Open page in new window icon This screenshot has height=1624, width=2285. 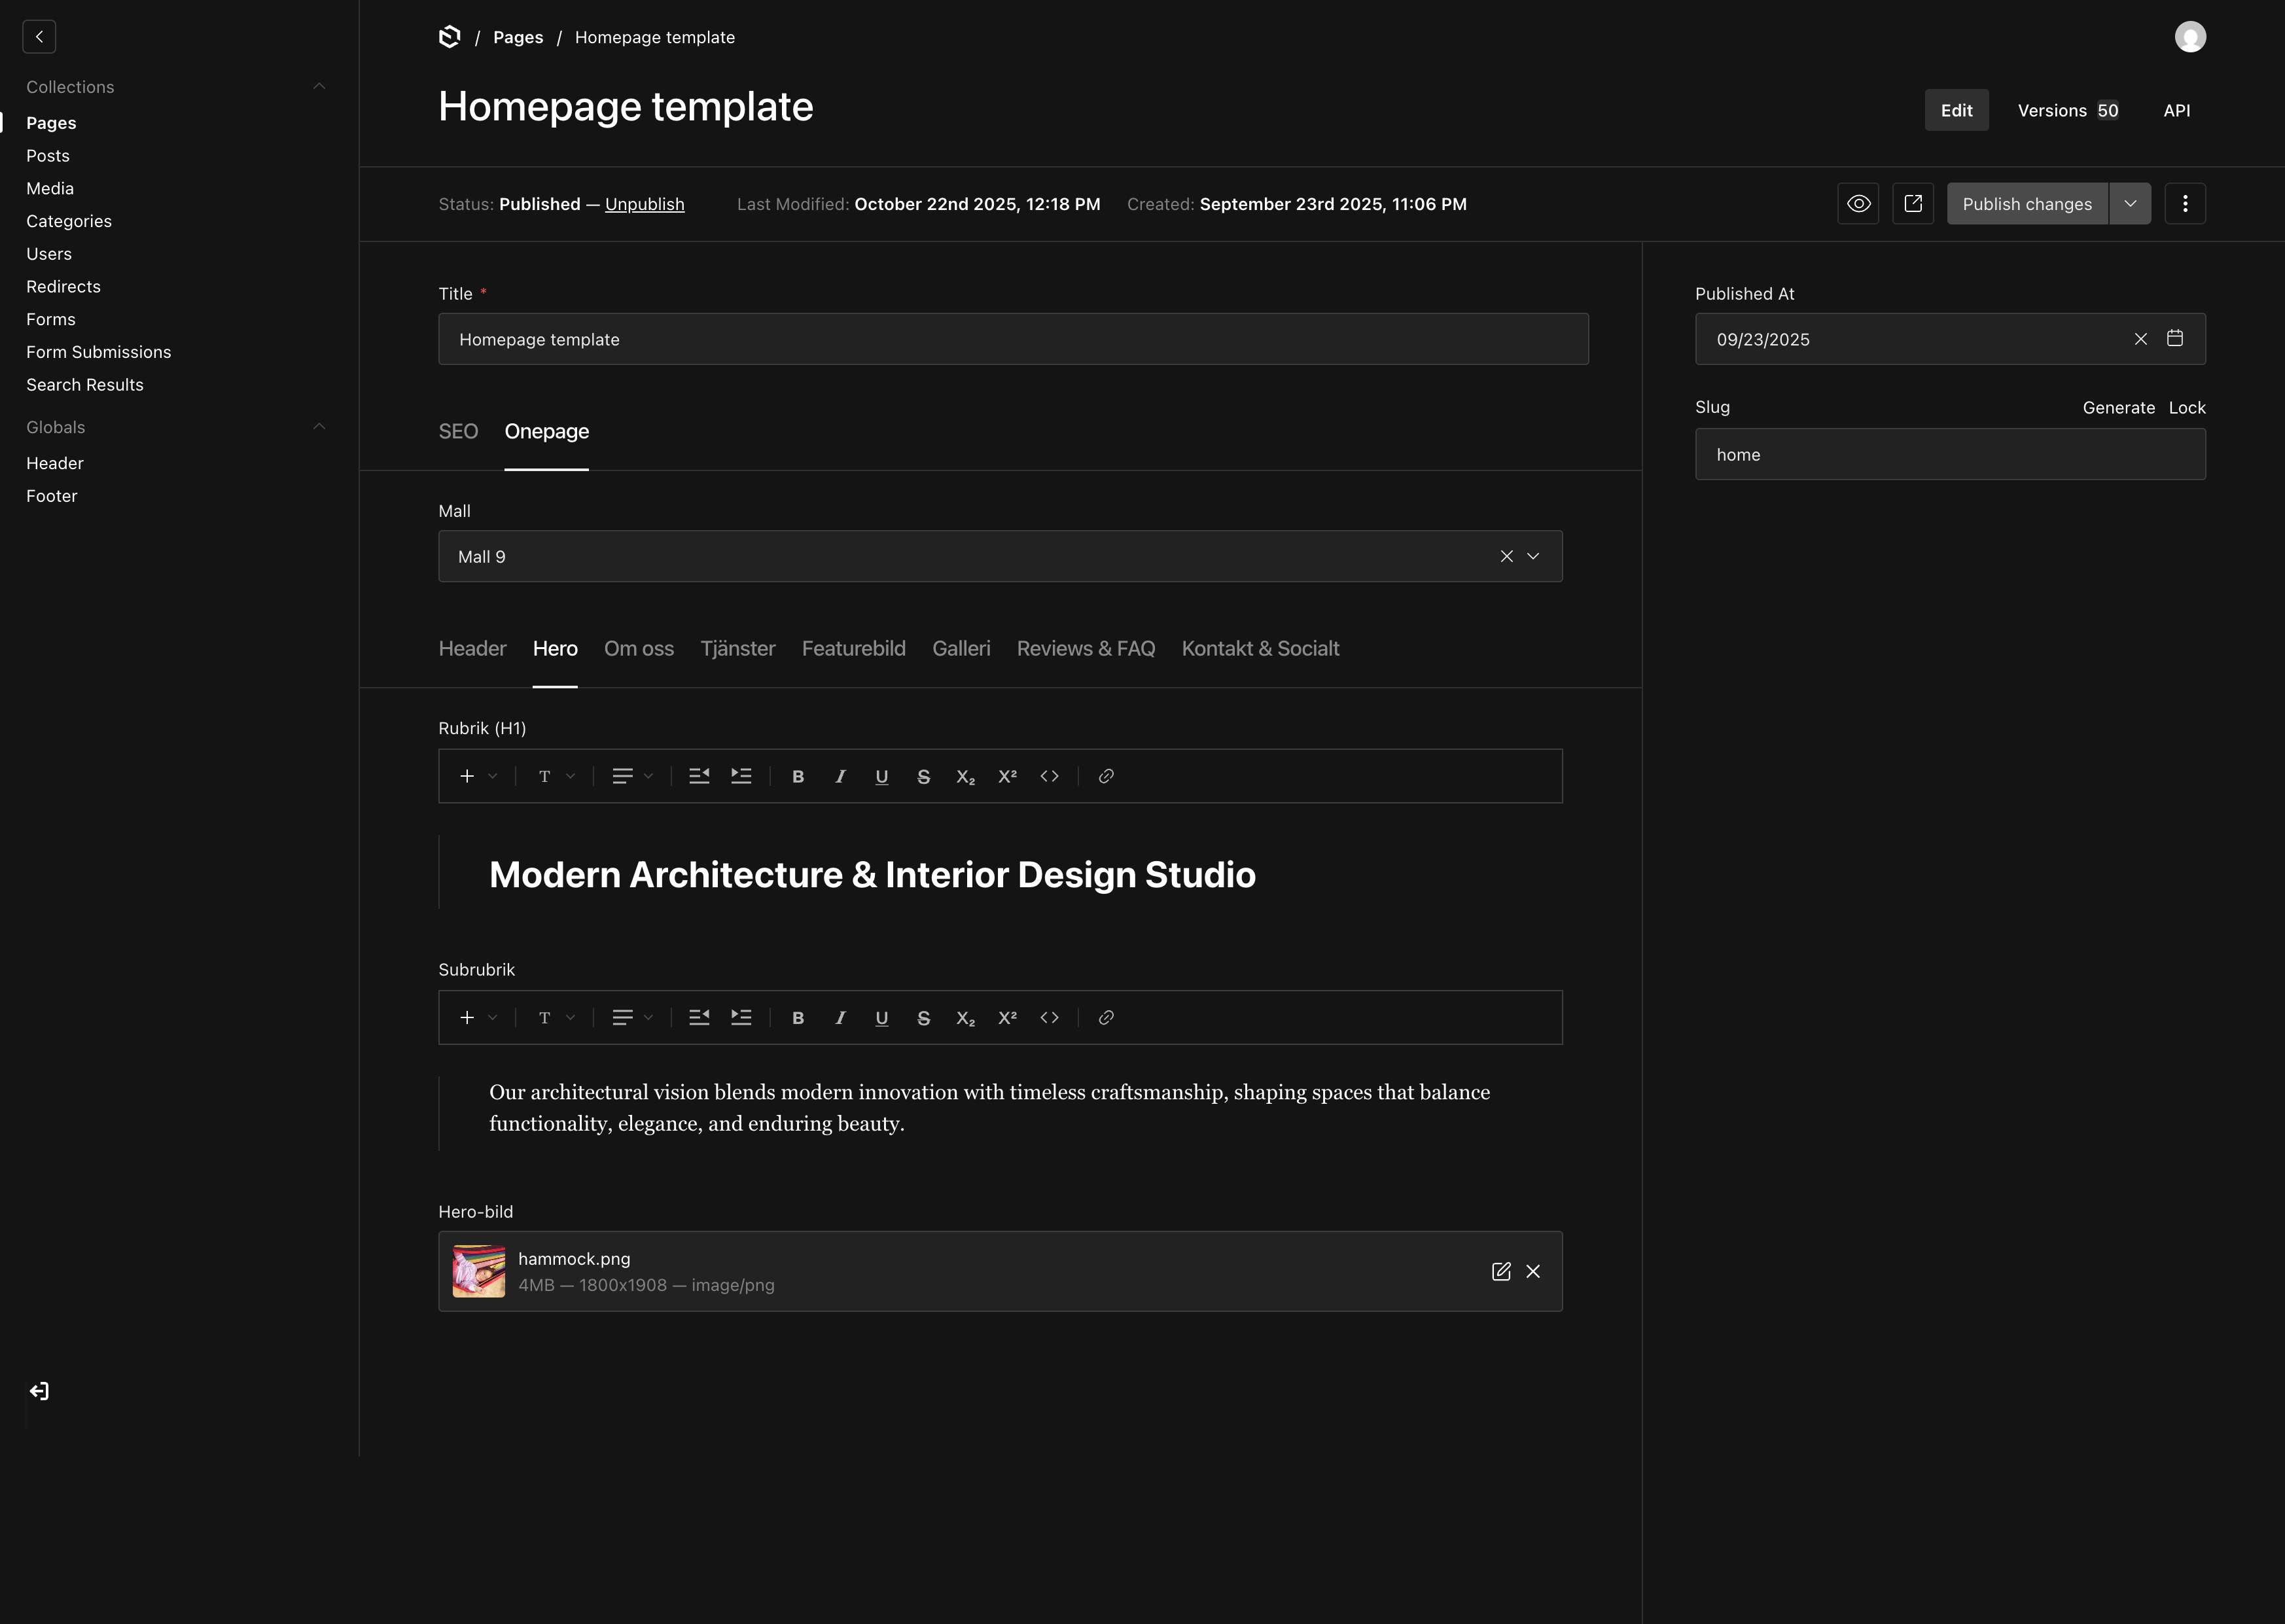click(x=1913, y=204)
